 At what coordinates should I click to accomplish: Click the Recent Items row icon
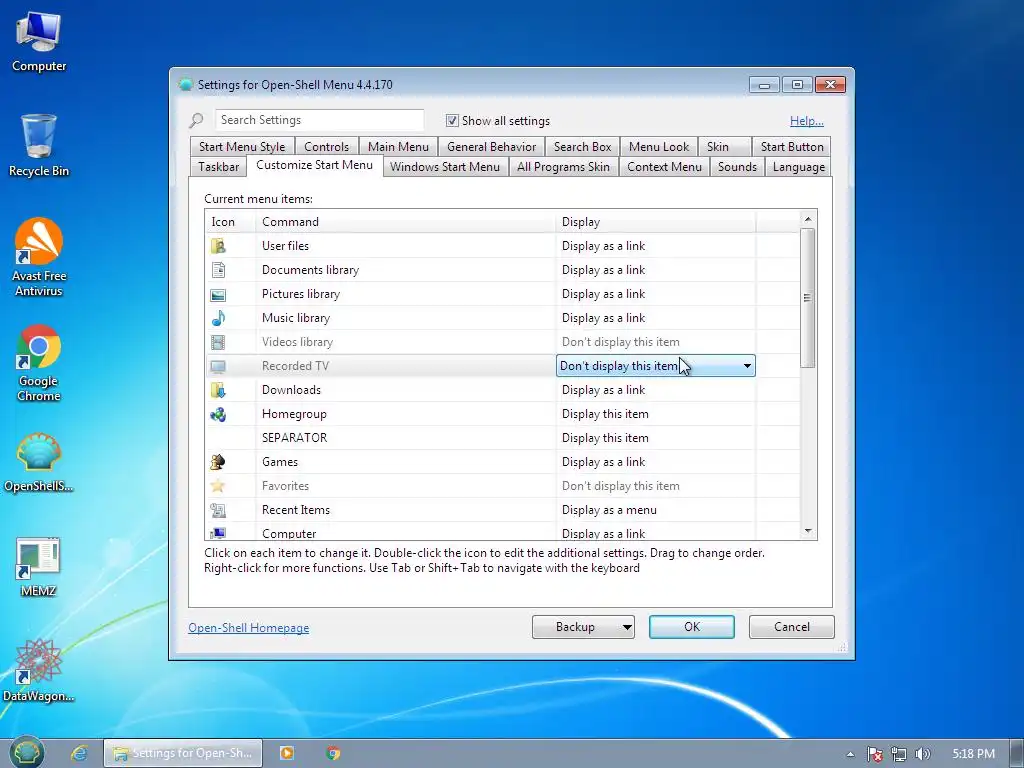click(218, 510)
